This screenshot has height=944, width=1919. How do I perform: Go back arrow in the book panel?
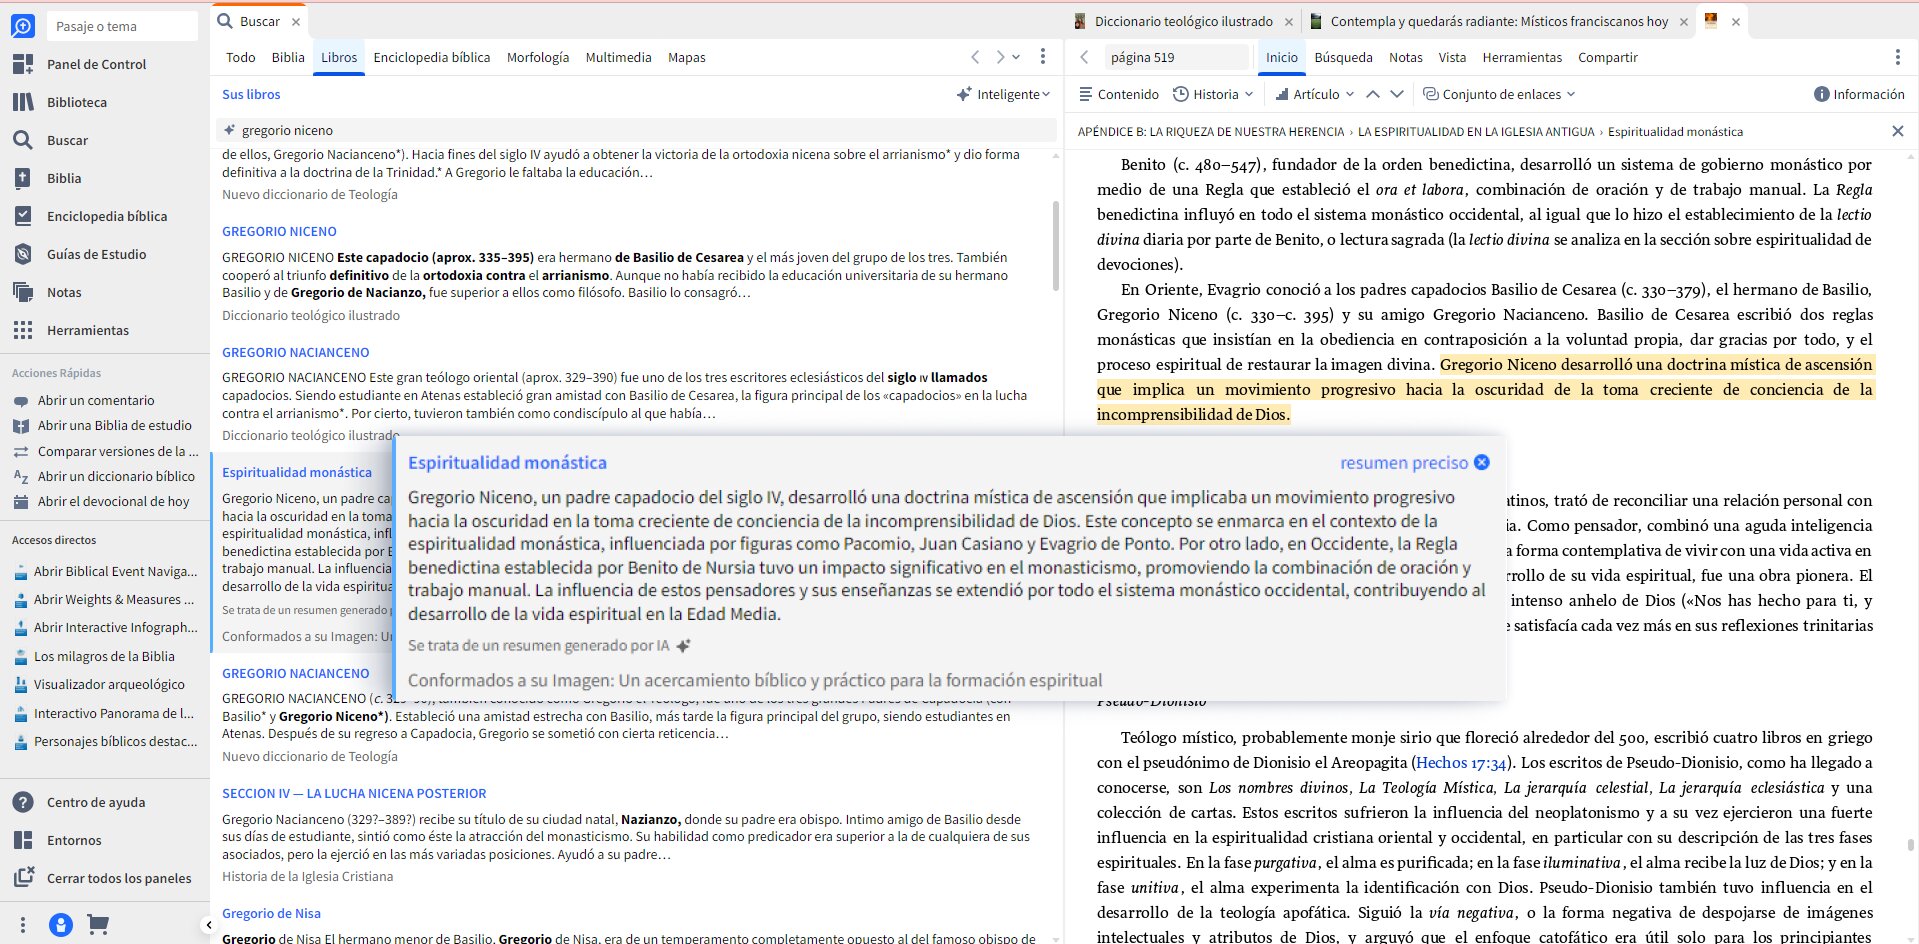point(1084,57)
